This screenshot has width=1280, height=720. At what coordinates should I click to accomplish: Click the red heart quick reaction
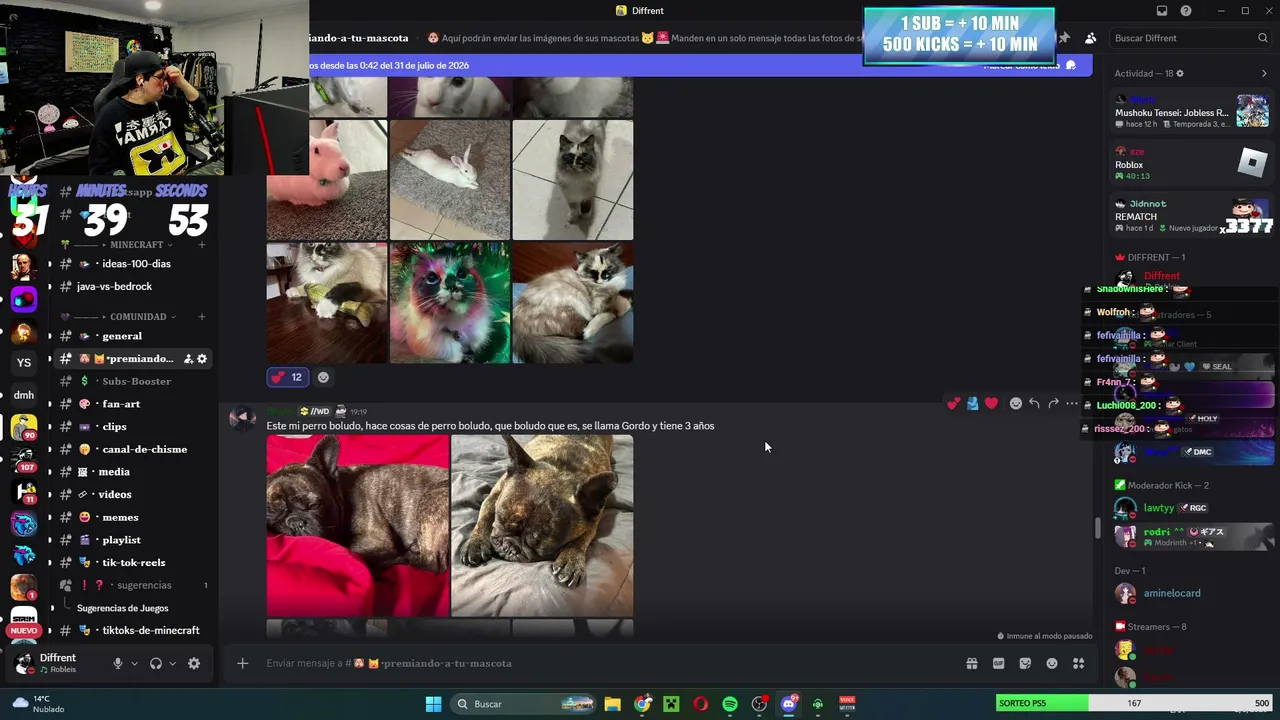[991, 403]
